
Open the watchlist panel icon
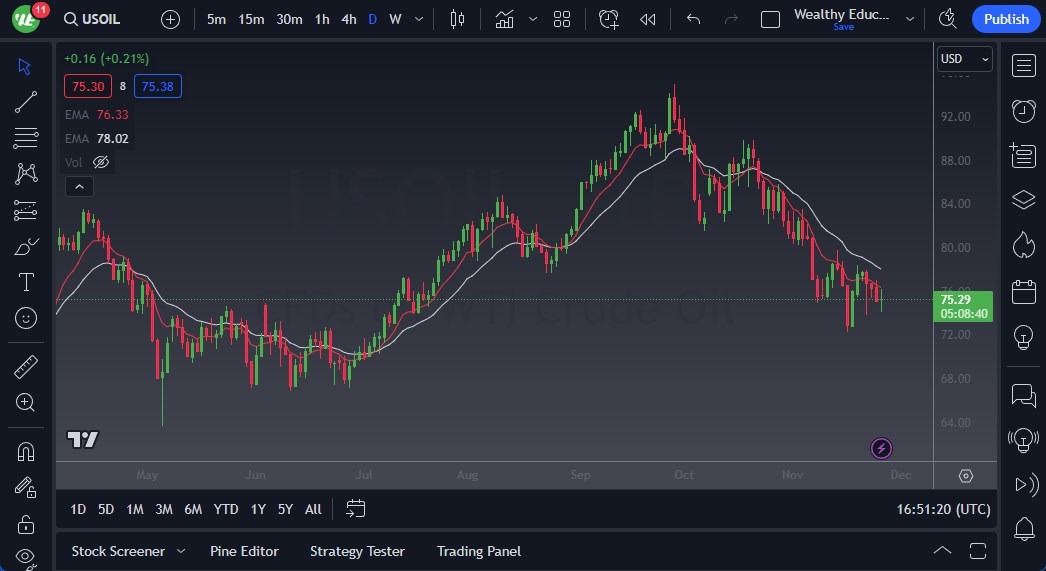click(1023, 66)
